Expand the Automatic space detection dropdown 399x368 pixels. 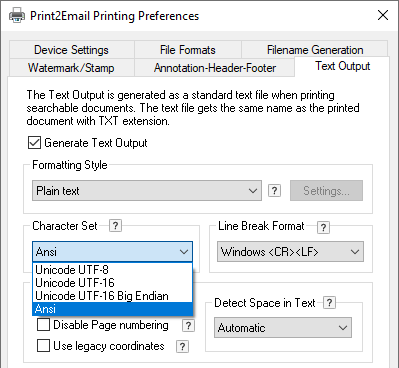(283, 328)
